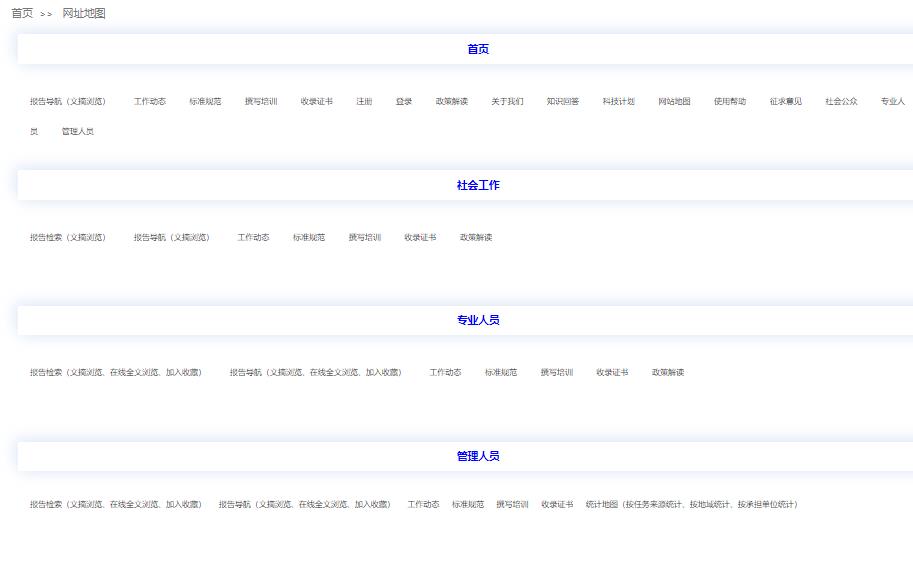Screen dimensions: 913x588
Task: Open 政策解读 under 社会工作 section
Action: click(x=476, y=238)
